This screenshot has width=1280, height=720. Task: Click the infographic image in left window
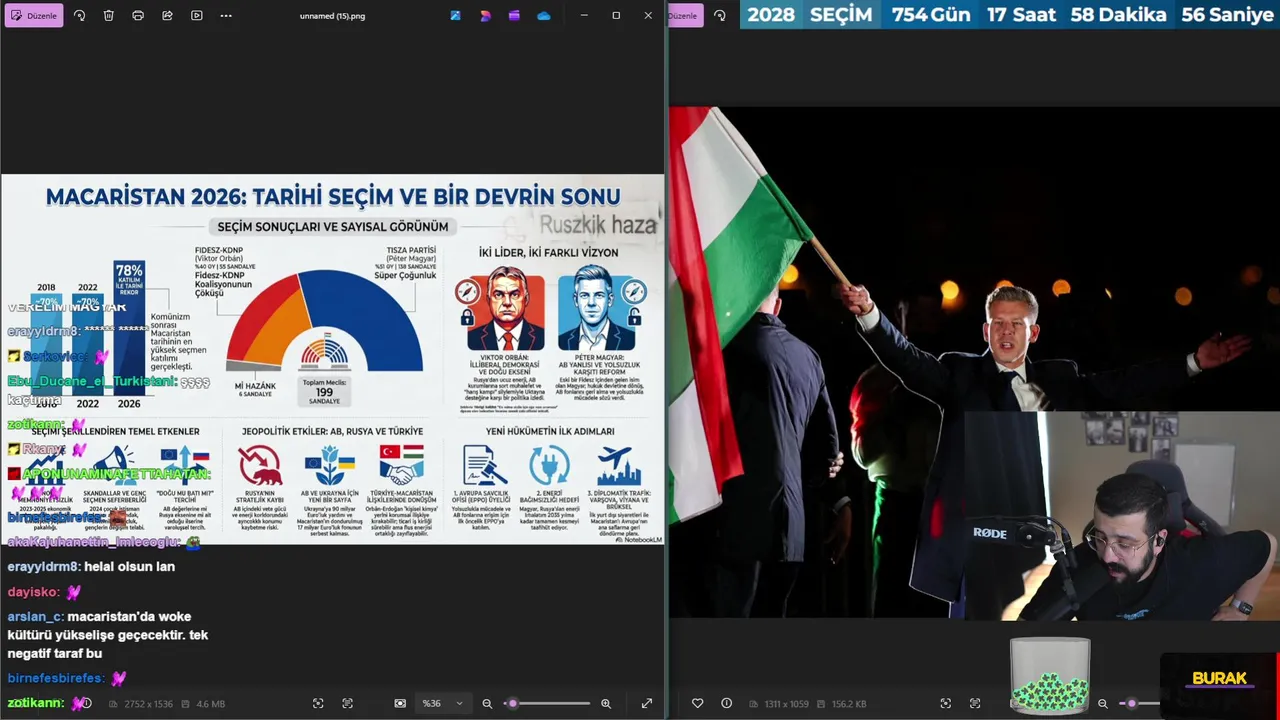pos(332,360)
